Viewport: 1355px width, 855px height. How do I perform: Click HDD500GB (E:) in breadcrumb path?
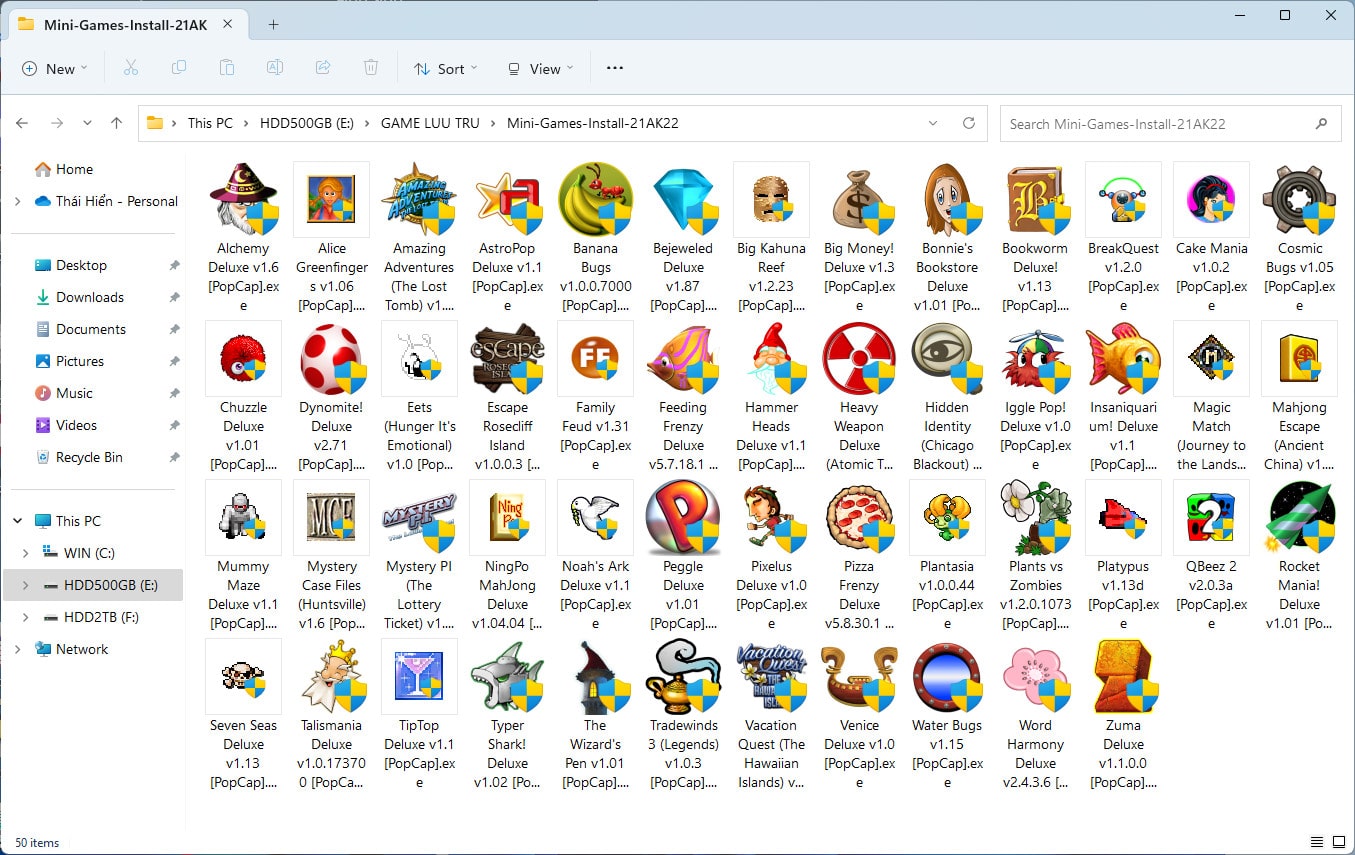pyautogui.click(x=308, y=124)
